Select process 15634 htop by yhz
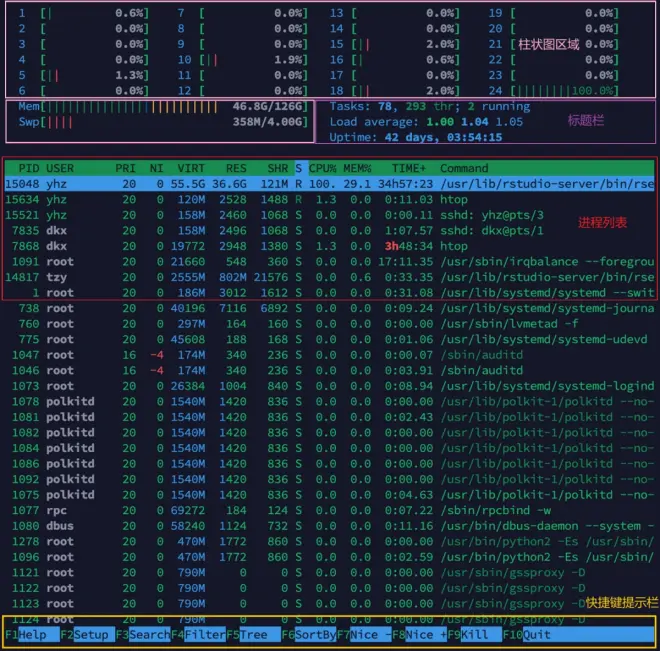This screenshot has height=651, width=660. click(330, 199)
